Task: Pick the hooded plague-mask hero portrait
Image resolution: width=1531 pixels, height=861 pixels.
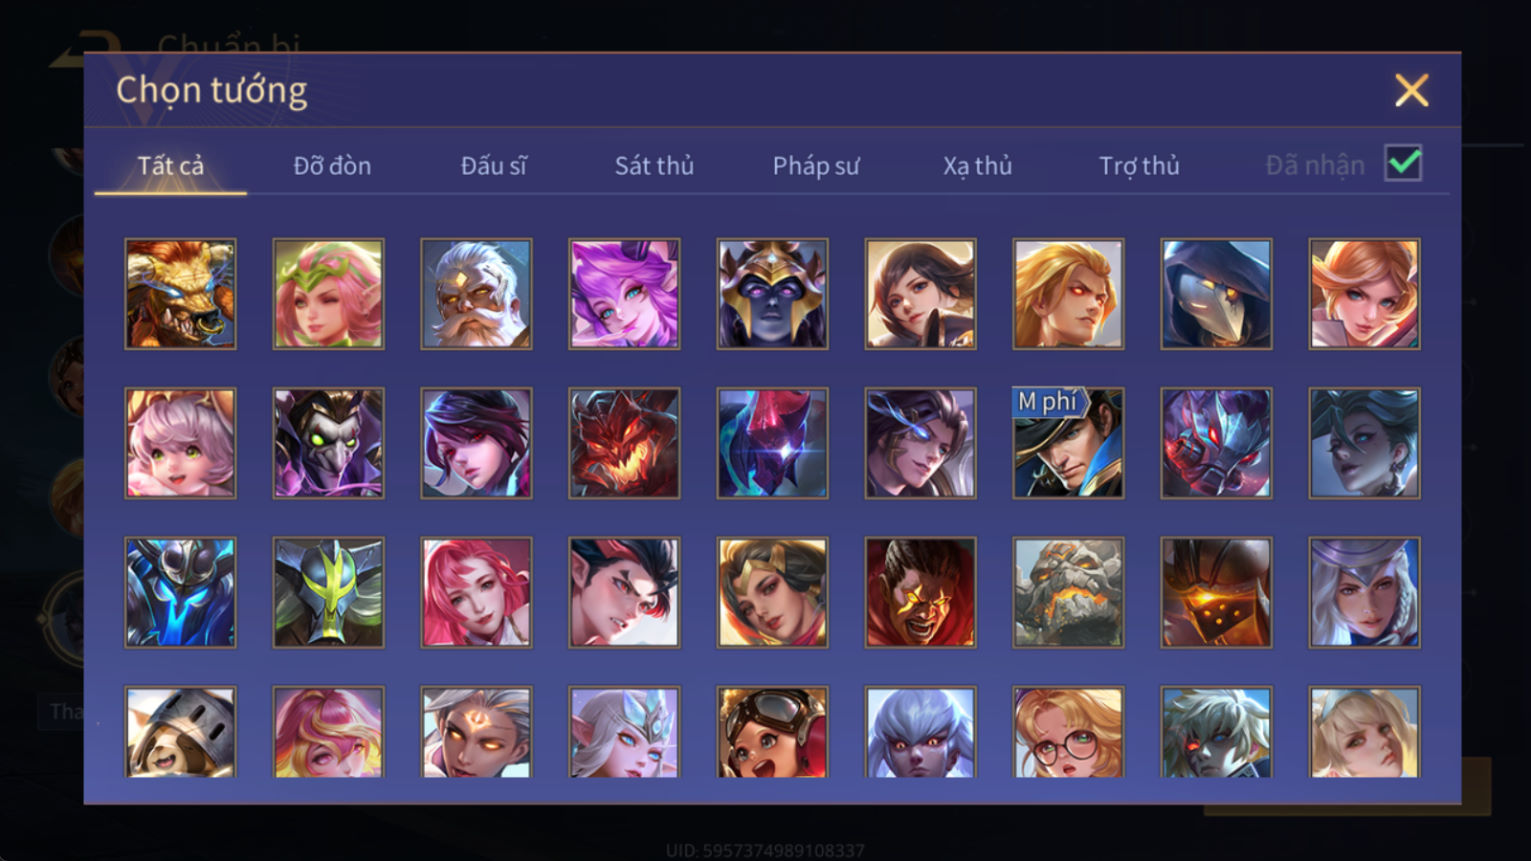Action: pyautogui.click(x=1216, y=294)
